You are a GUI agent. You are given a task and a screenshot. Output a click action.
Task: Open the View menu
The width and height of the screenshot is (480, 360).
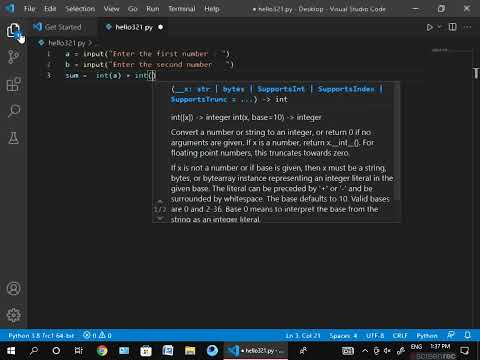point(111,9)
